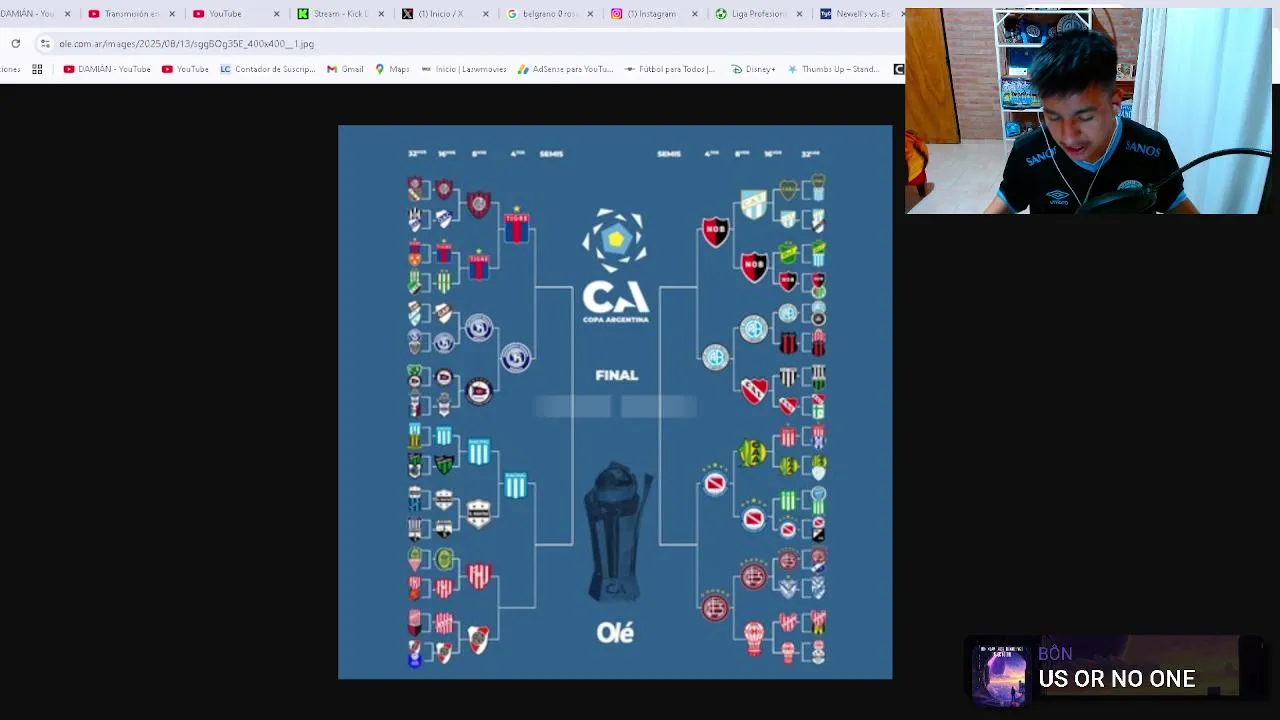Image resolution: width=1280 pixels, height=720 pixels.
Task: Click the Copa Argentina logo in bracket
Action: pos(616,266)
